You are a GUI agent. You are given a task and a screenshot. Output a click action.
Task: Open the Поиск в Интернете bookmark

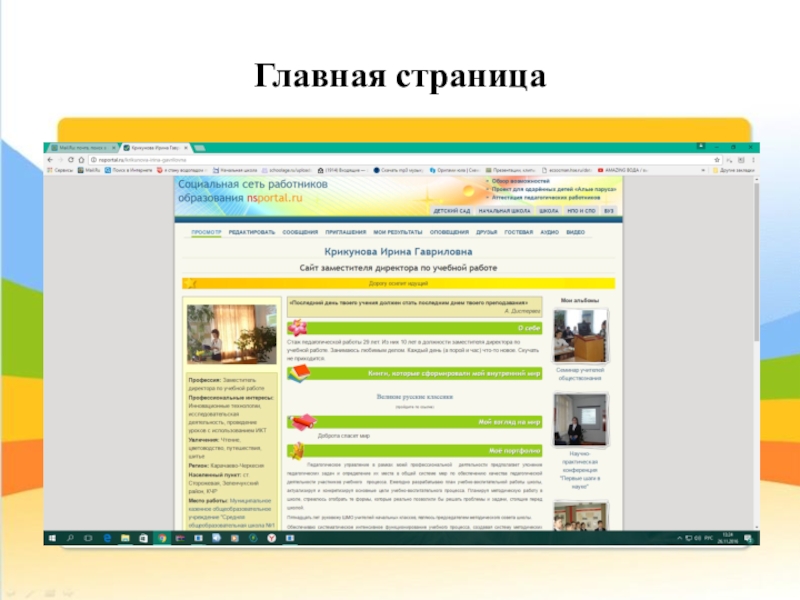[x=129, y=170]
